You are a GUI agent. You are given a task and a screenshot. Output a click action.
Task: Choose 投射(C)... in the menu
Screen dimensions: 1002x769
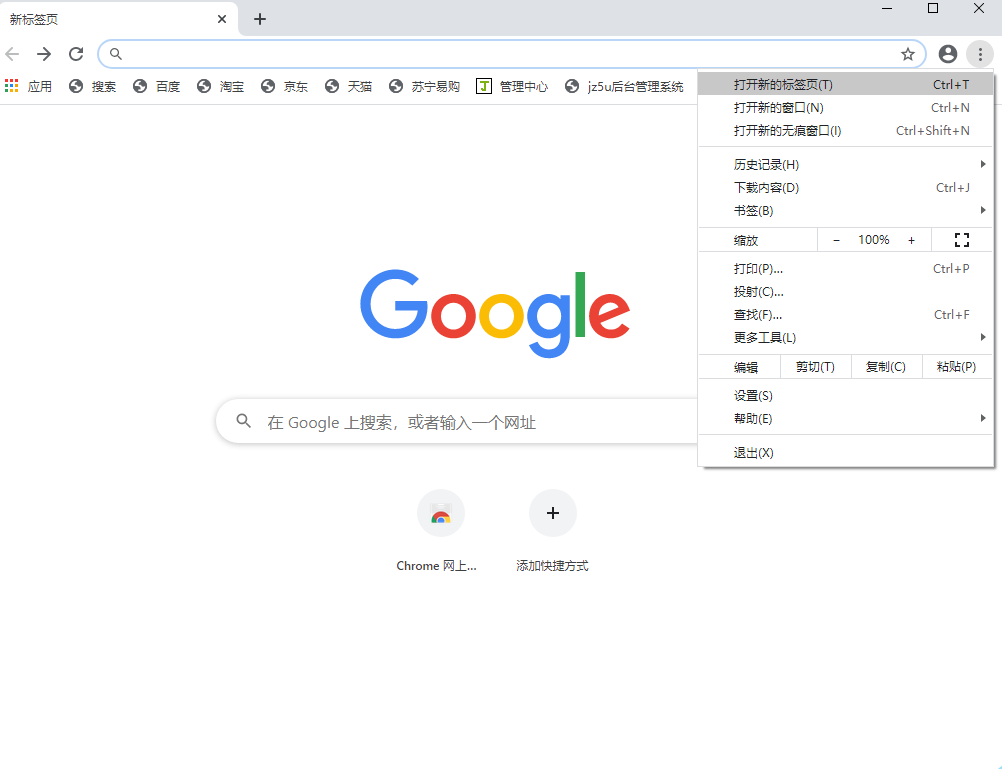tap(845, 292)
